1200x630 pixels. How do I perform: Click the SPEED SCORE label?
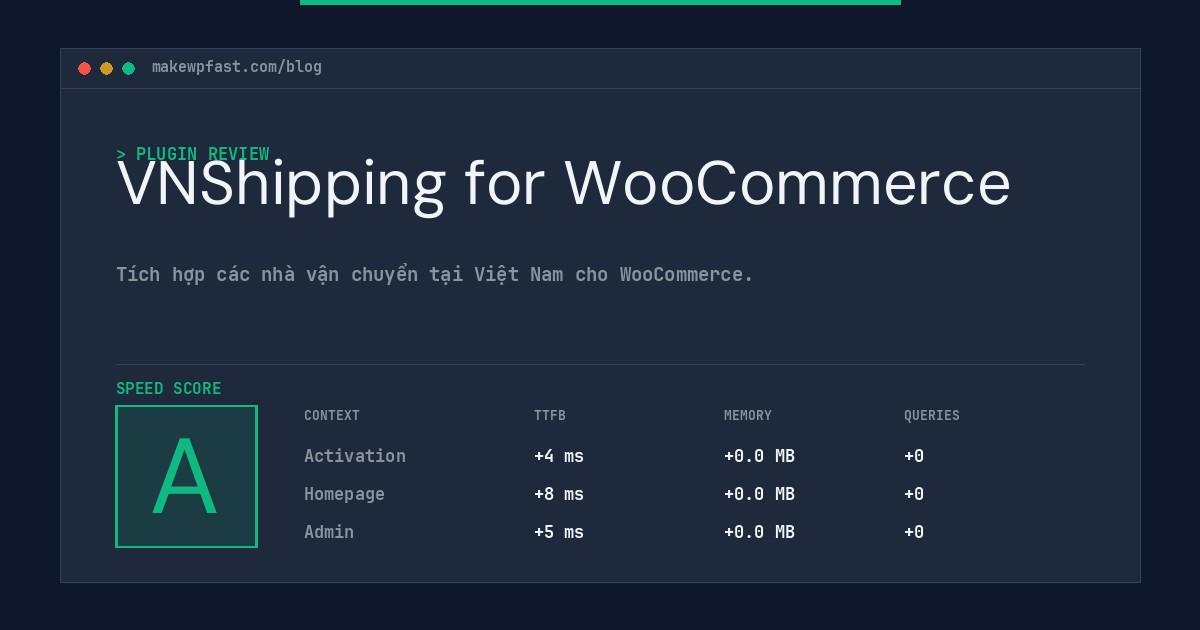tap(169, 388)
